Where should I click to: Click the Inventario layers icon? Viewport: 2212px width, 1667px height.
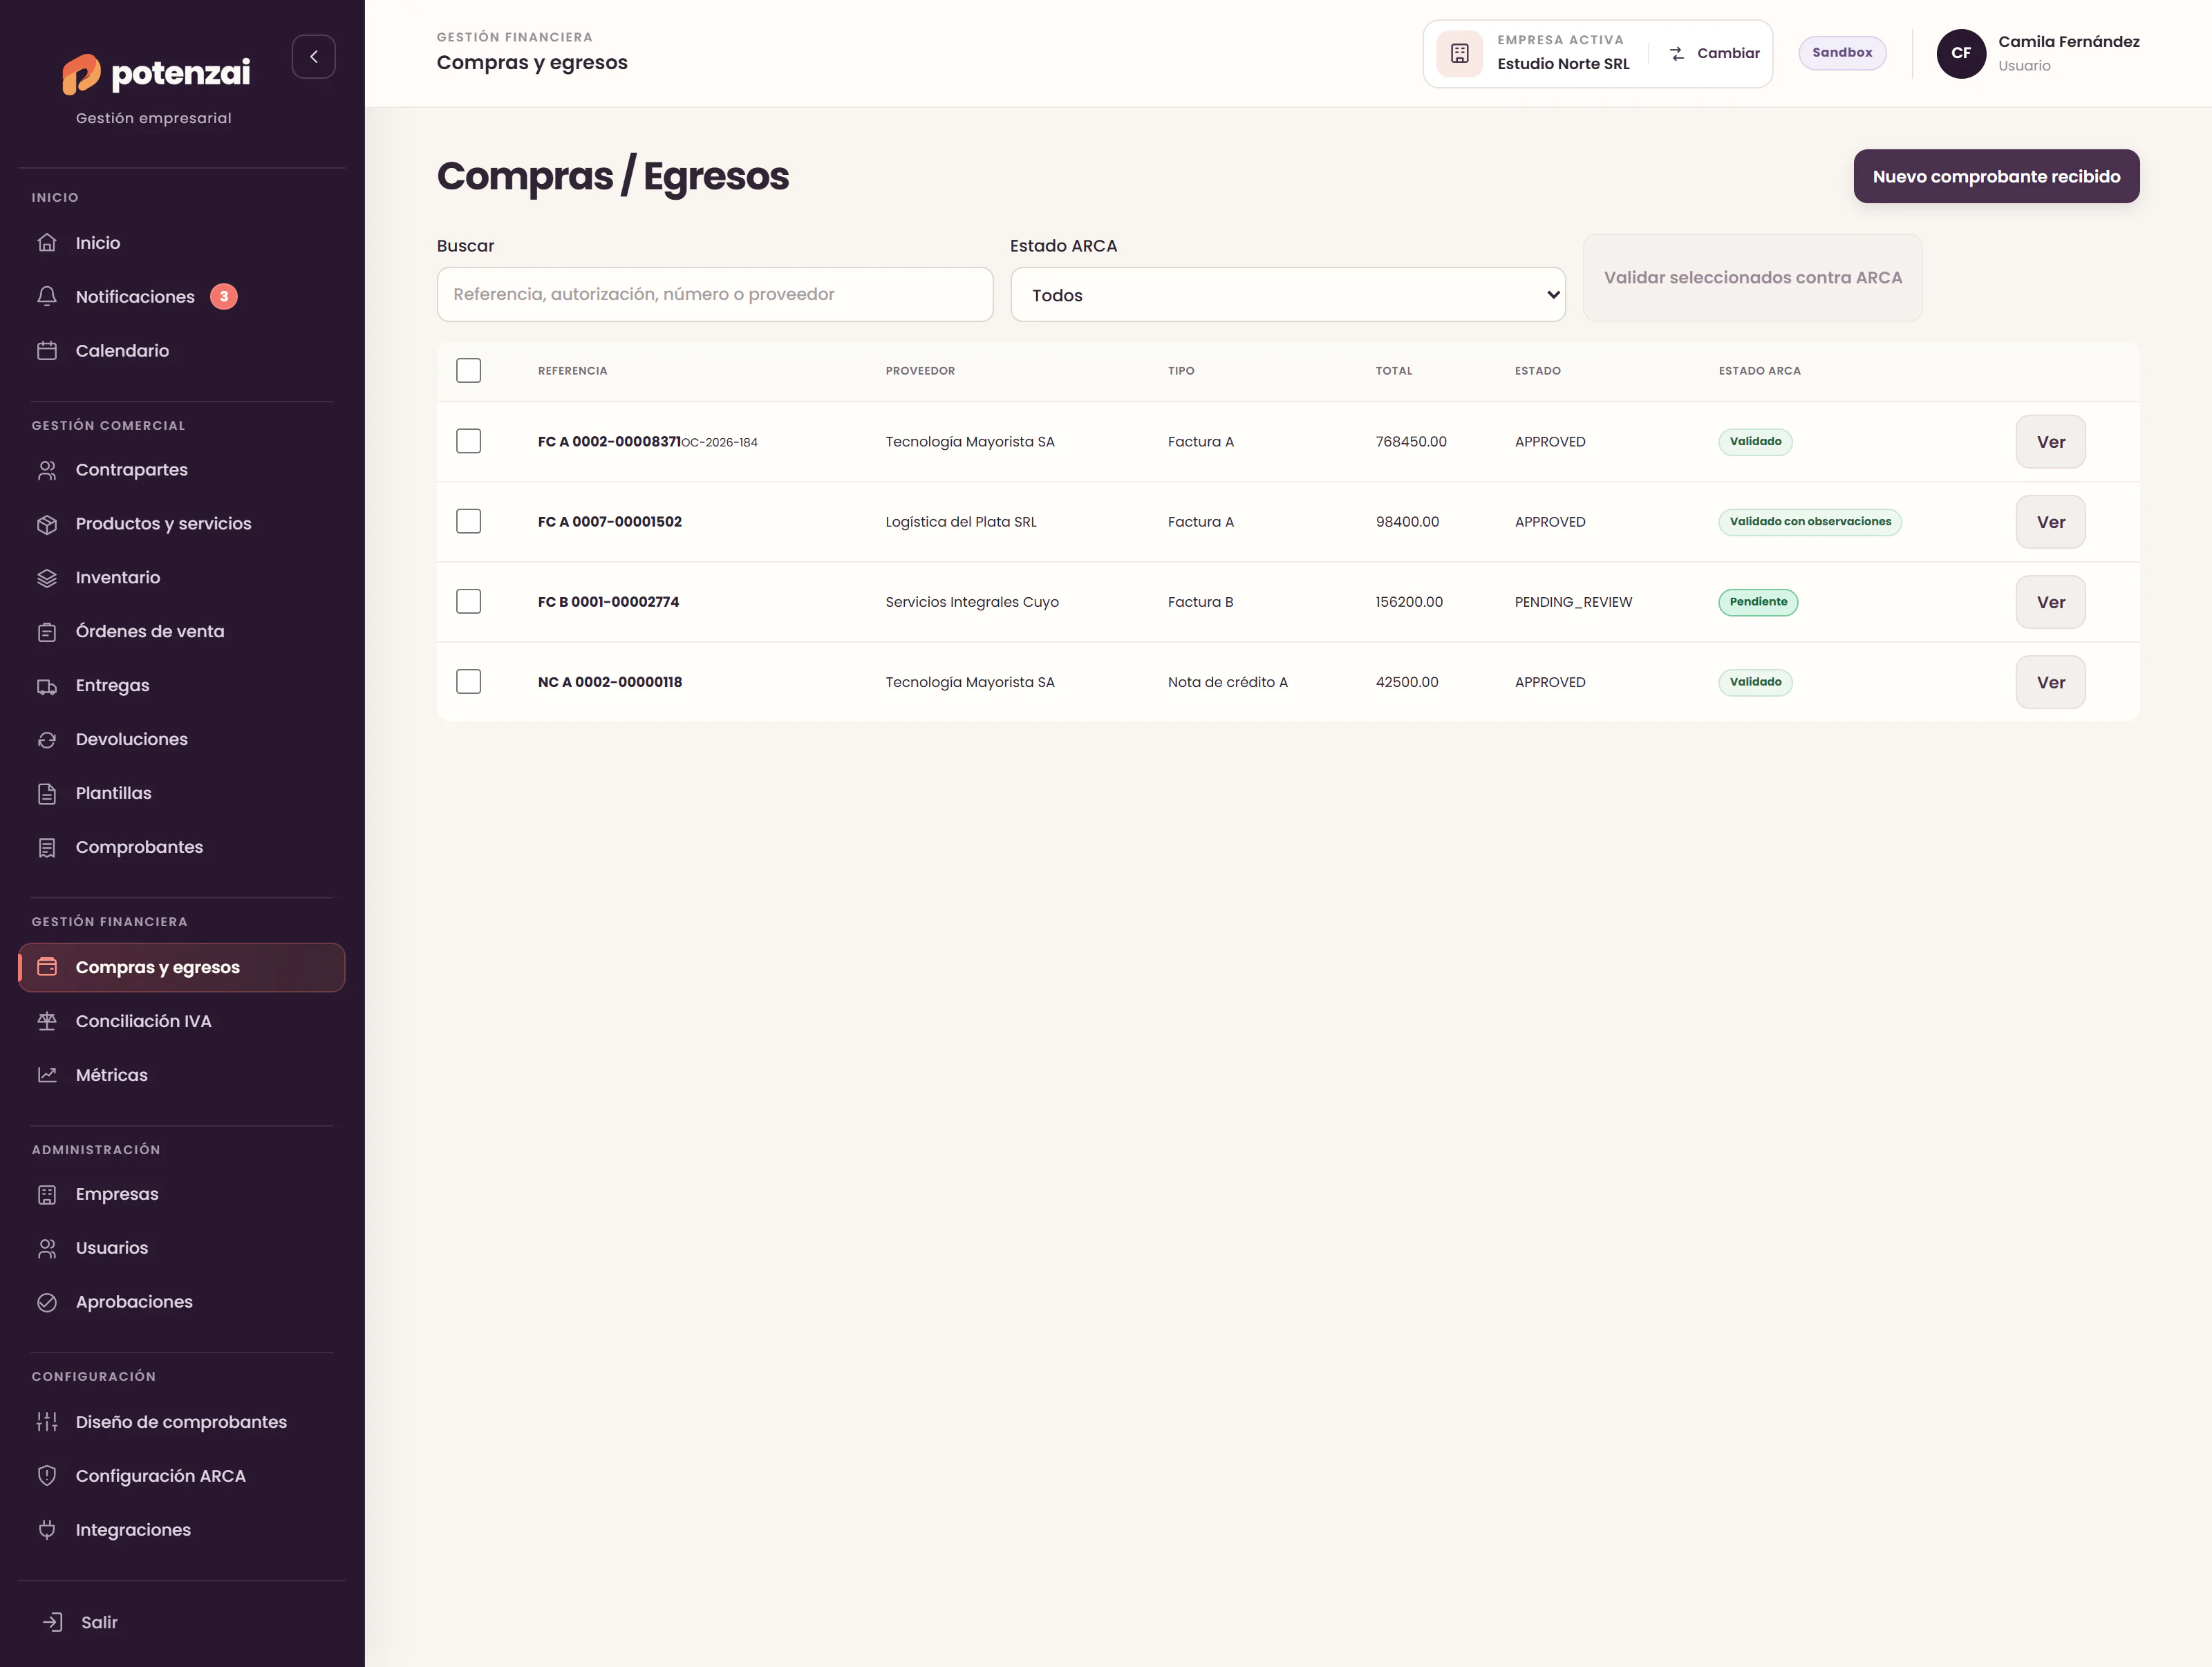click(x=47, y=578)
